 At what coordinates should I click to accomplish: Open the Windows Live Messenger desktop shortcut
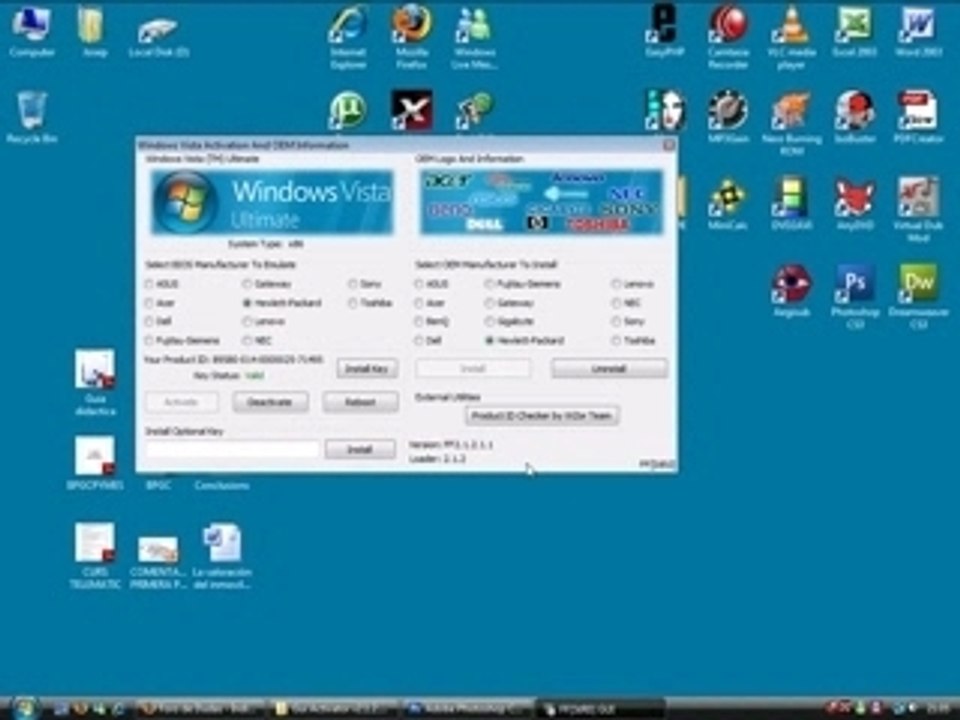click(474, 37)
